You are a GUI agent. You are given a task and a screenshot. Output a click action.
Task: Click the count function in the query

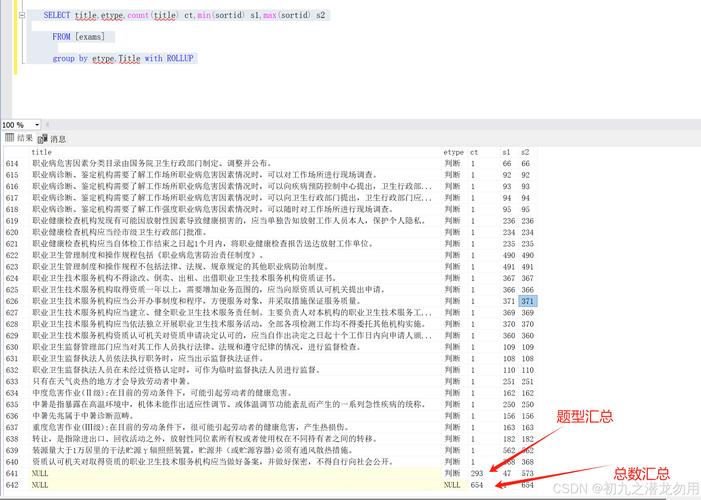(138, 15)
